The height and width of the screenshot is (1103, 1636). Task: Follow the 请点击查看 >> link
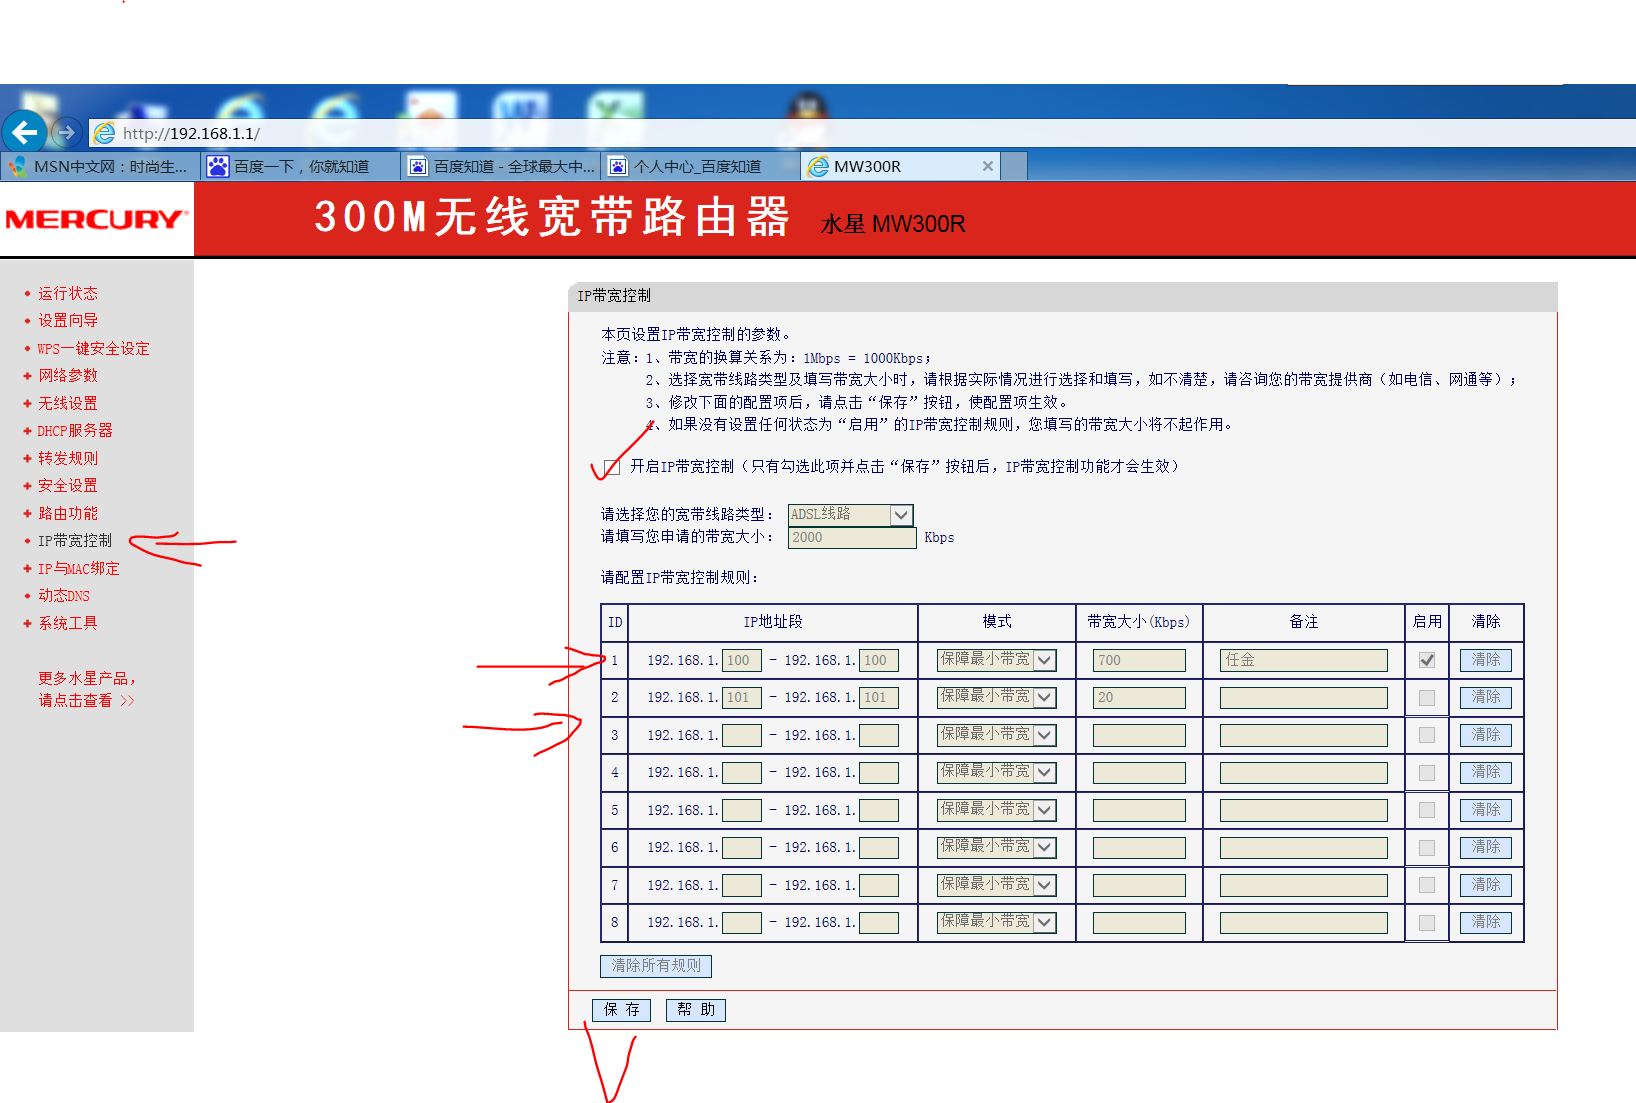(x=86, y=700)
